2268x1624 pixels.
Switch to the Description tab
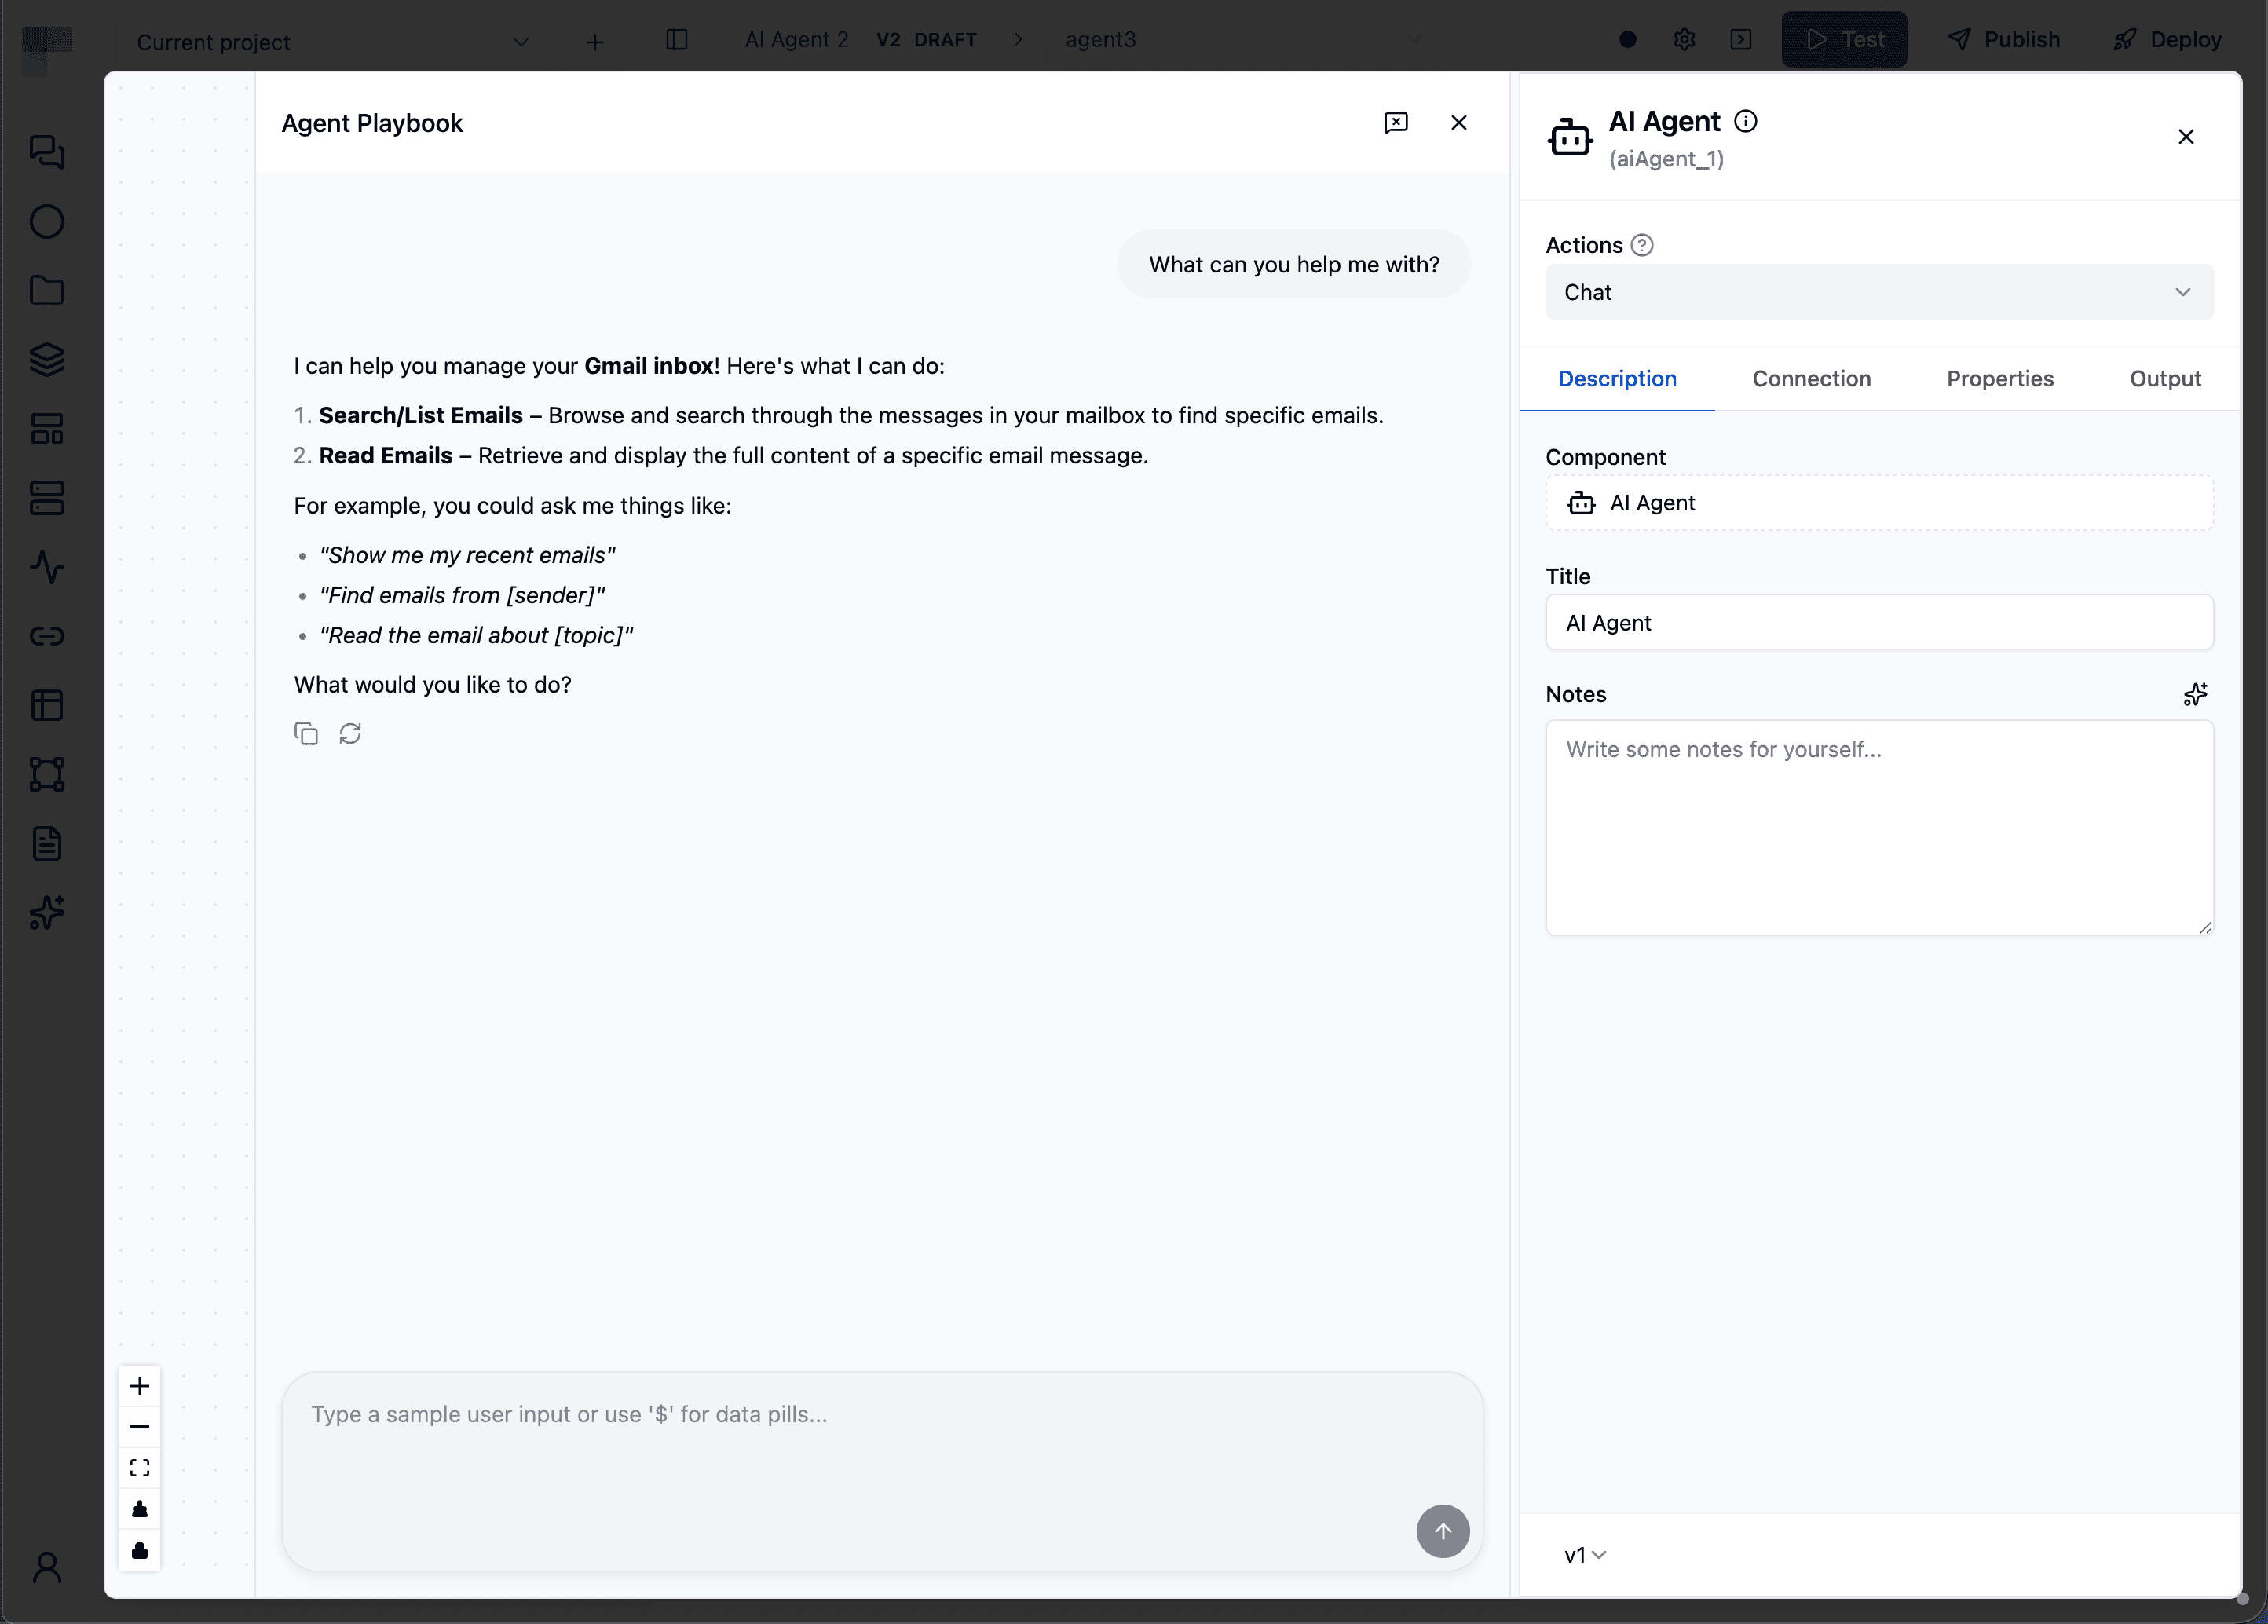point(1617,378)
